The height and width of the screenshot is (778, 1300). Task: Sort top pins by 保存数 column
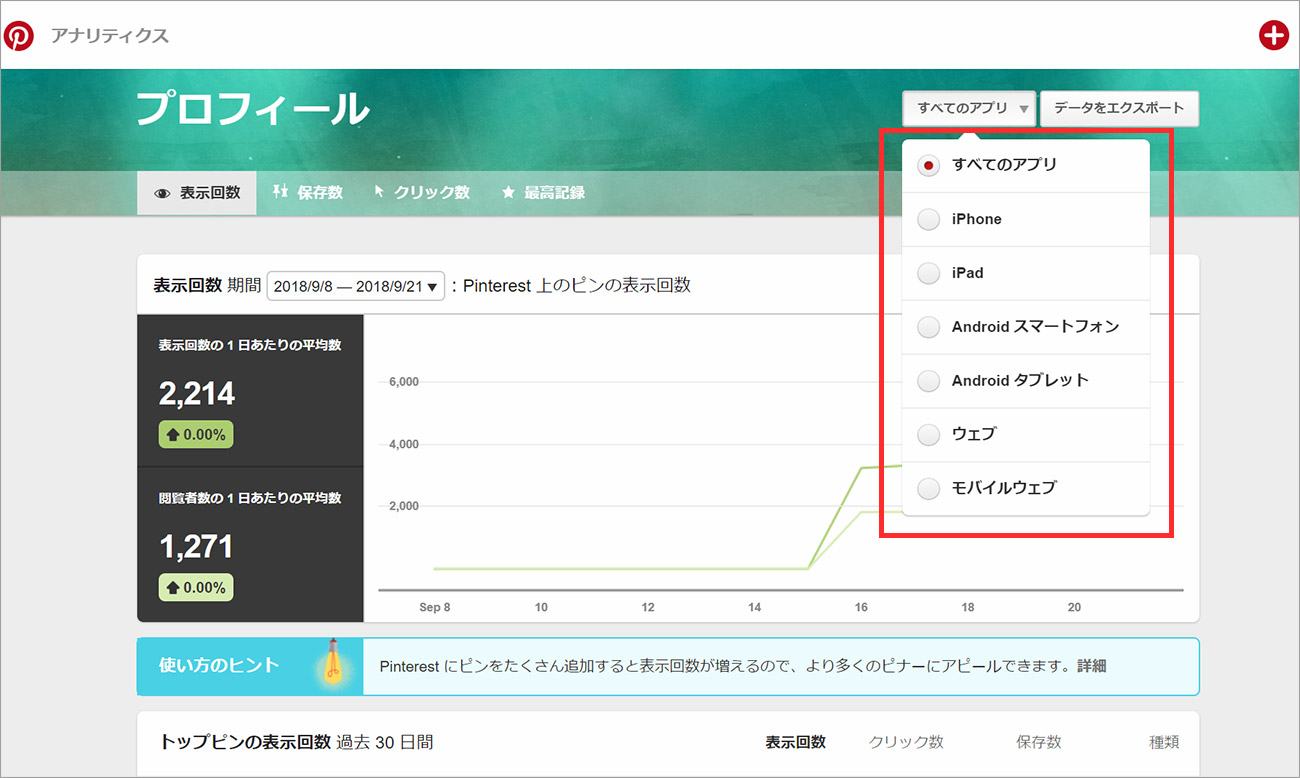(x=1039, y=742)
